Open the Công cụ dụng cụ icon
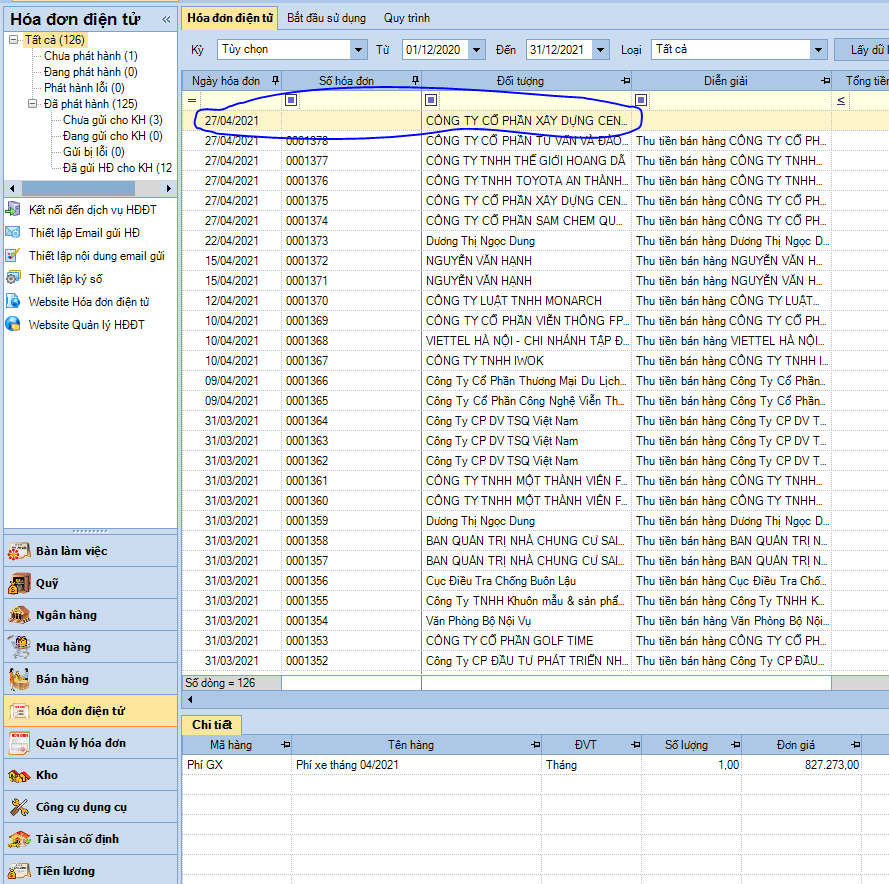Image resolution: width=889 pixels, height=884 pixels. [19, 807]
